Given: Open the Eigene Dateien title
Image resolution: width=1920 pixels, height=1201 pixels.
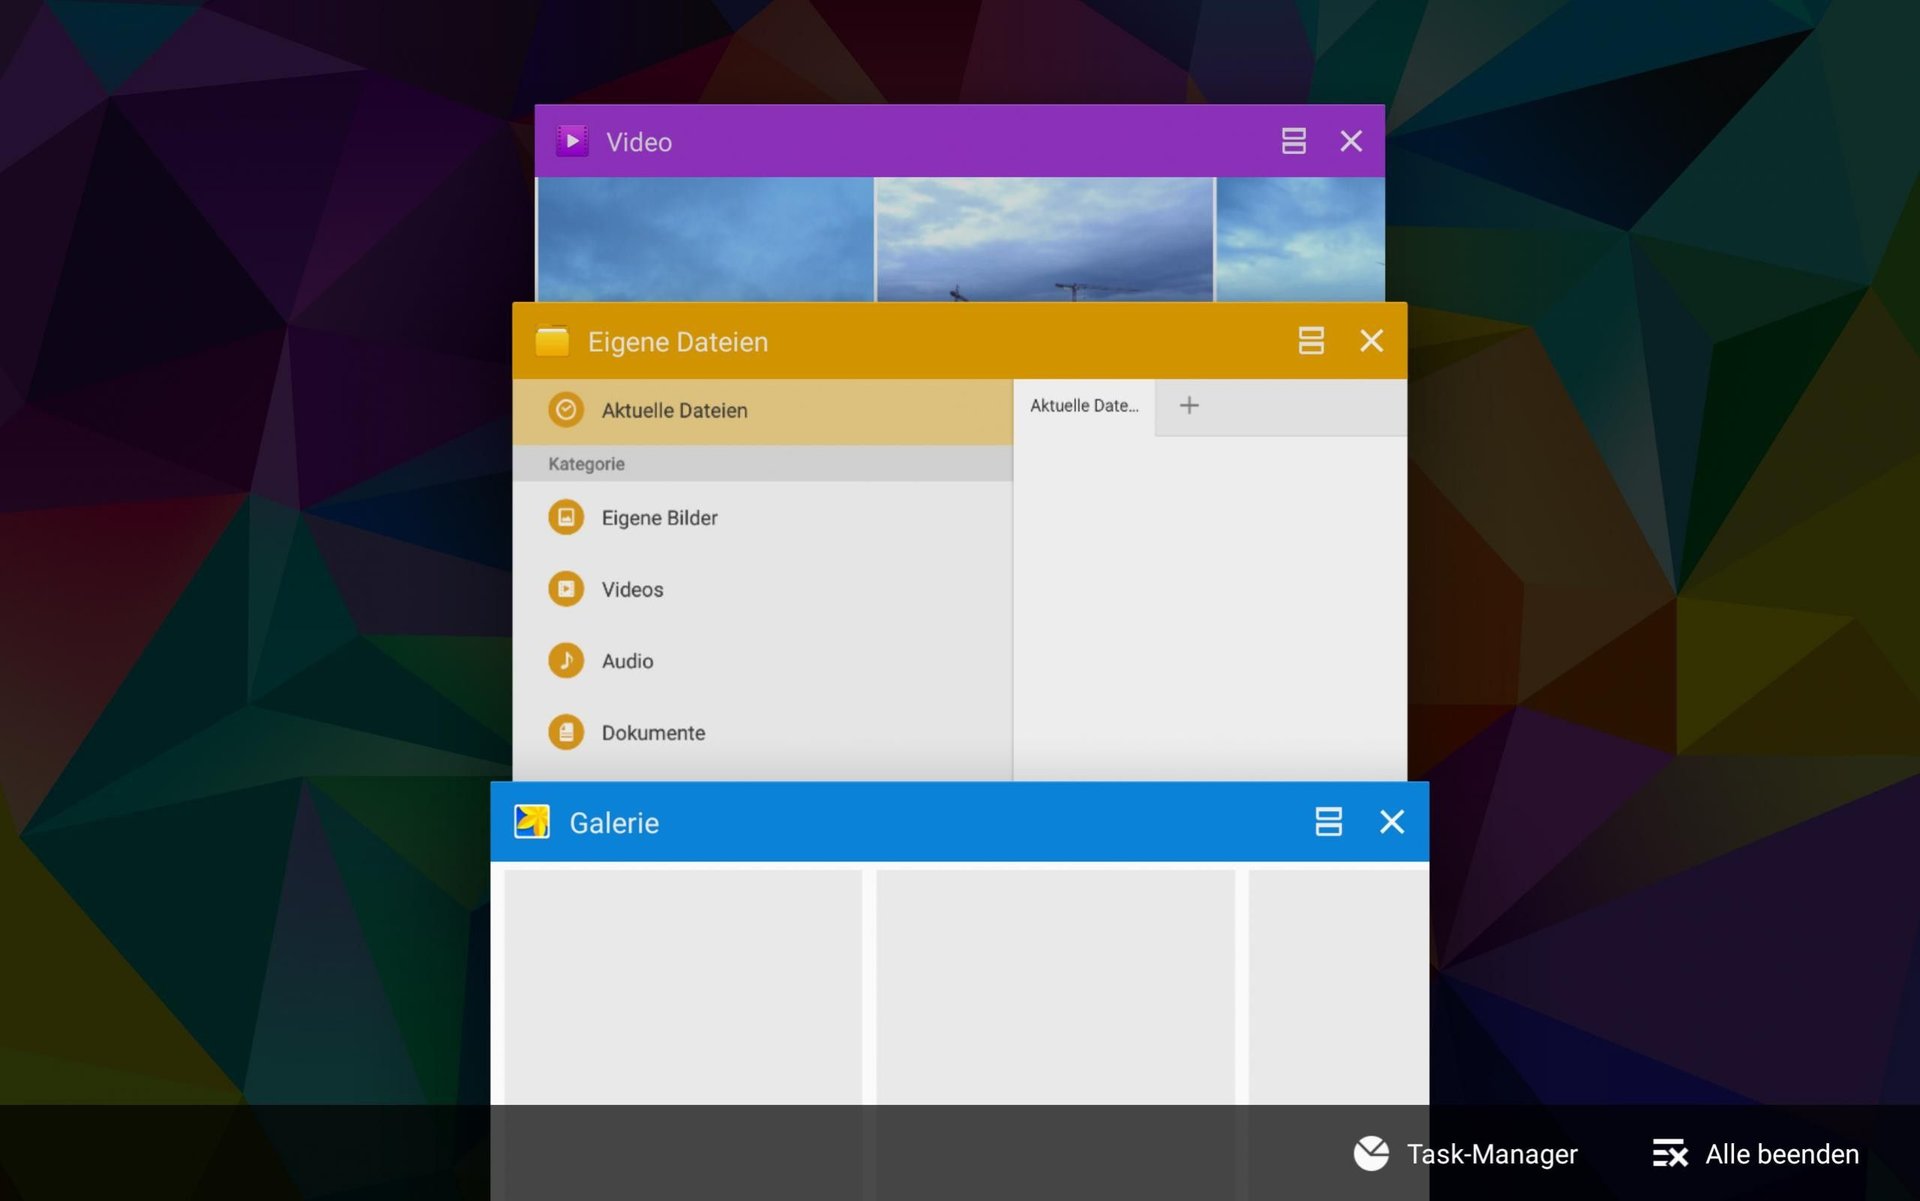Looking at the screenshot, I should tap(678, 342).
